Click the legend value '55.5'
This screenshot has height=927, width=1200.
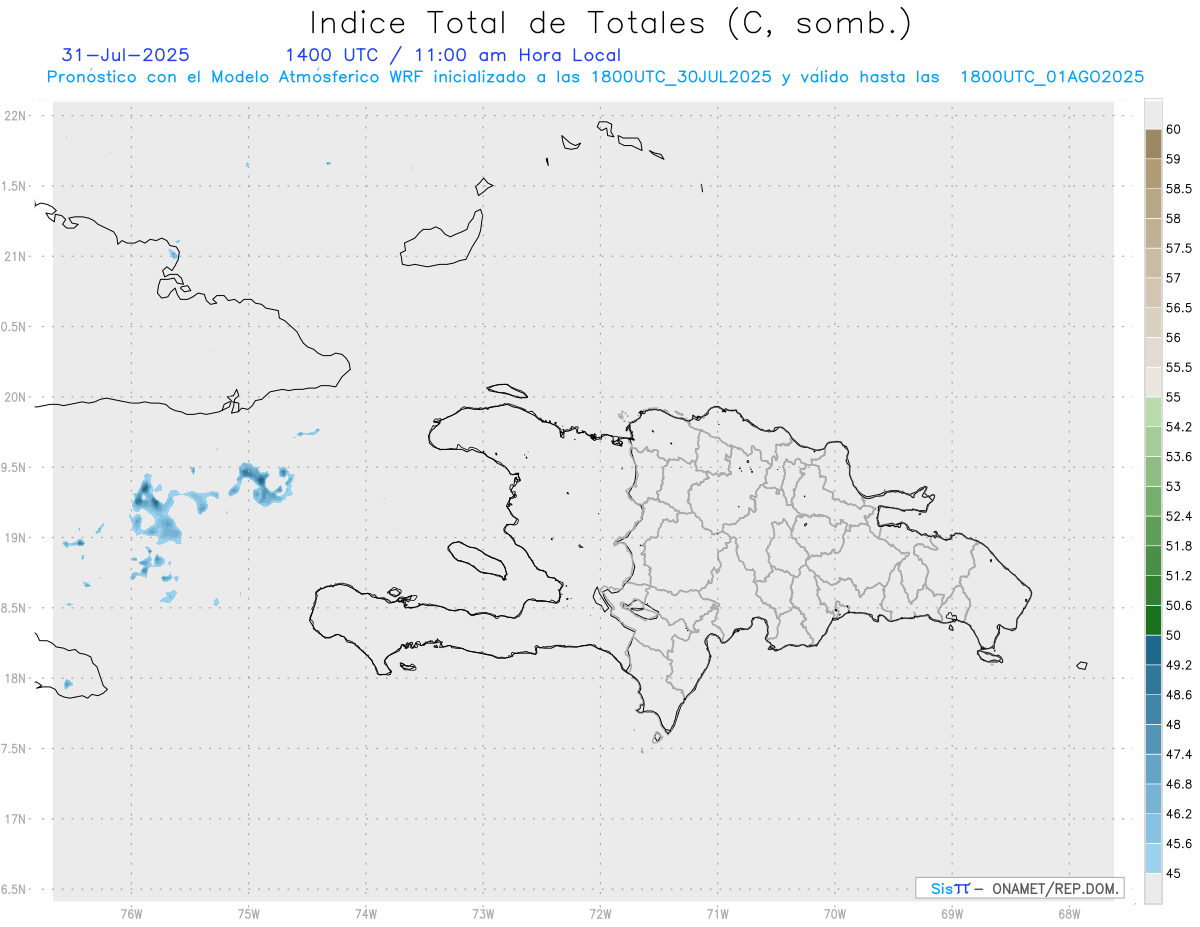1179,367
